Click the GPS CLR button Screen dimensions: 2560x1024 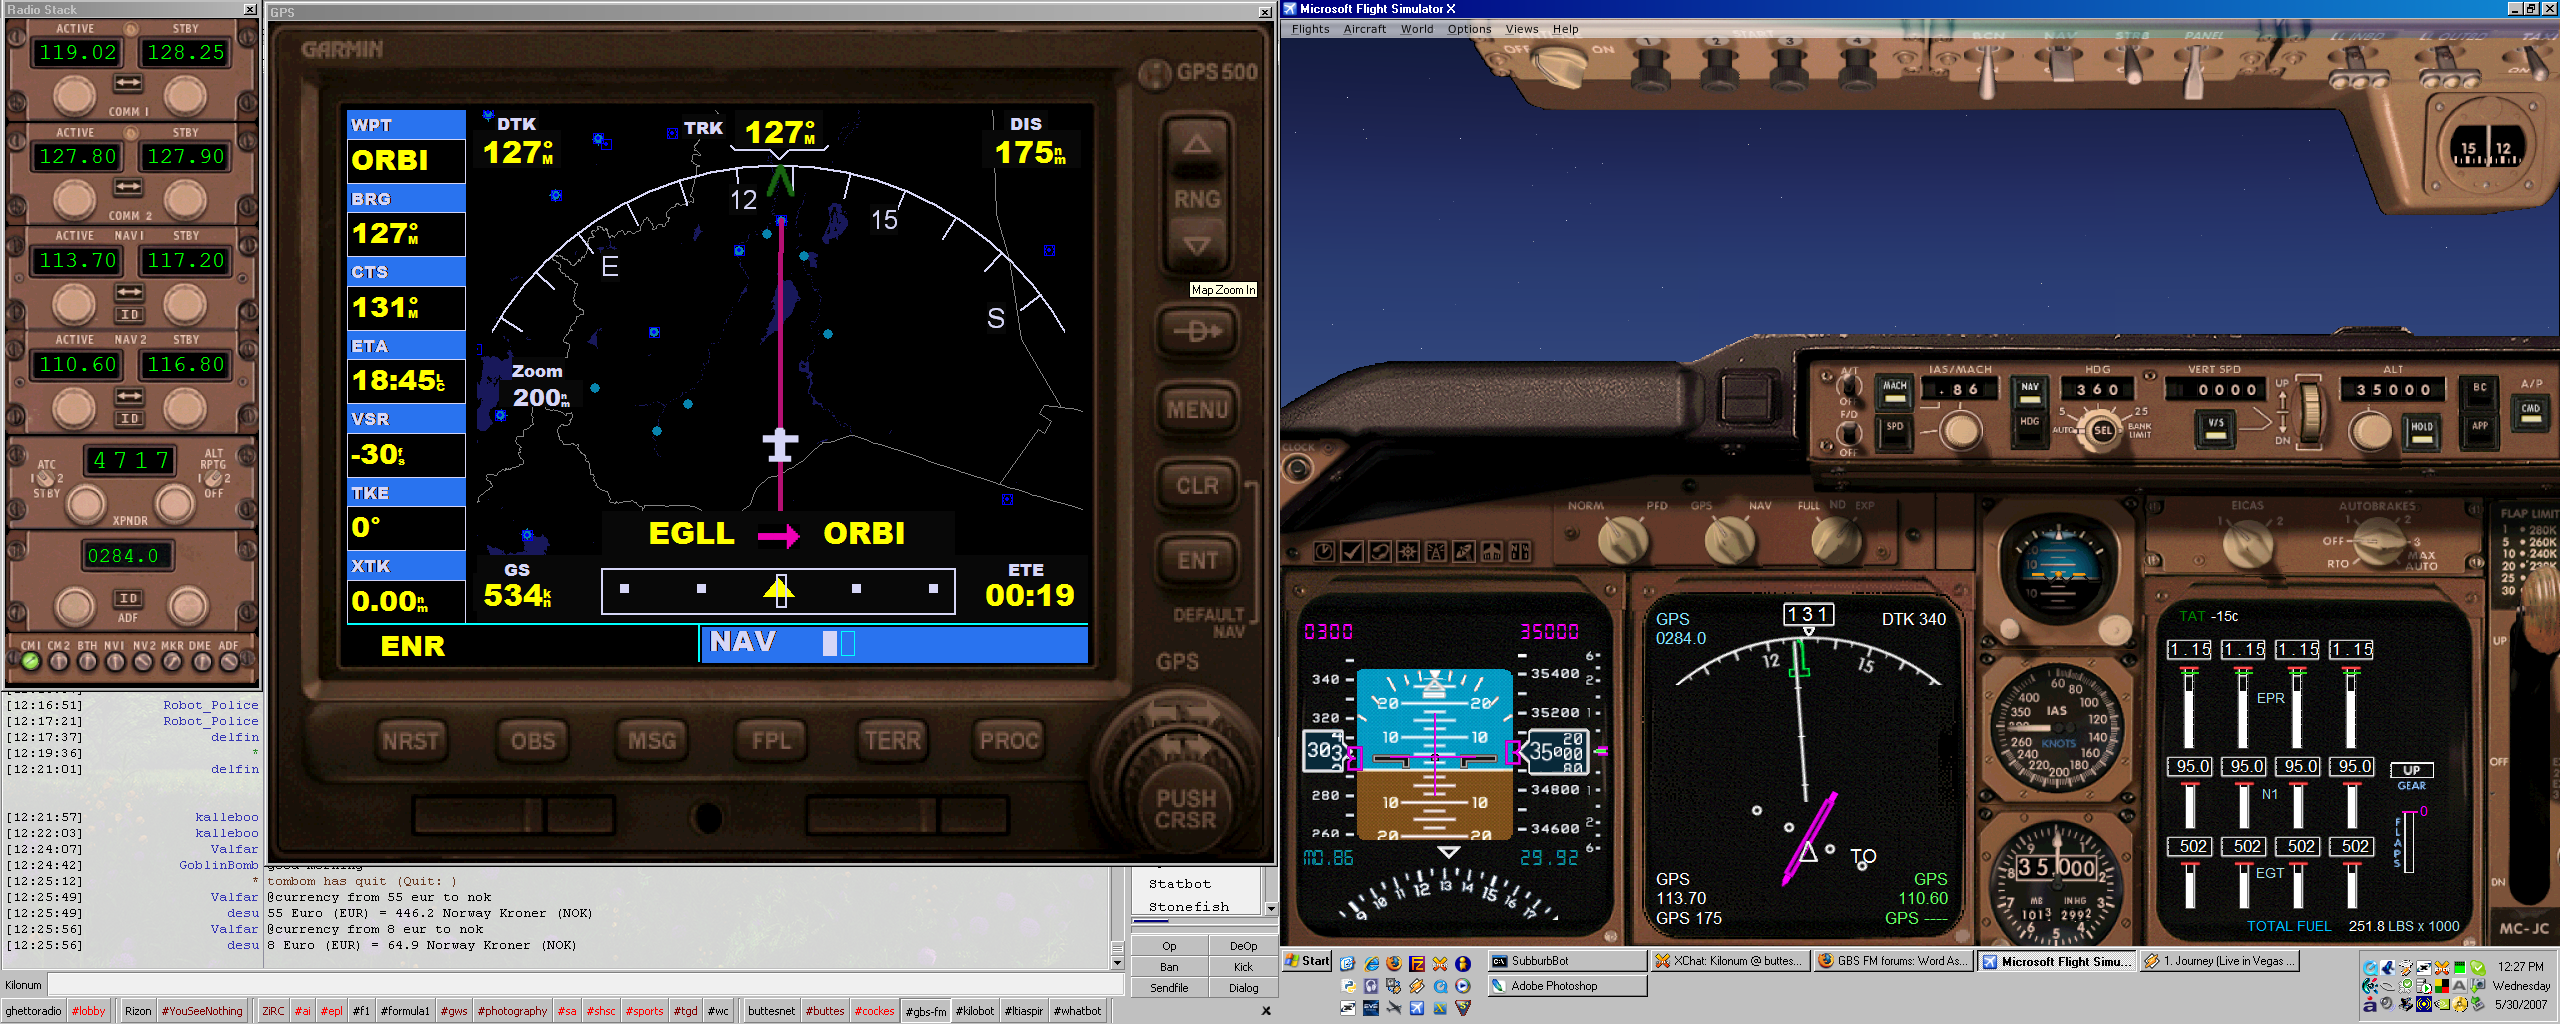point(1197,486)
